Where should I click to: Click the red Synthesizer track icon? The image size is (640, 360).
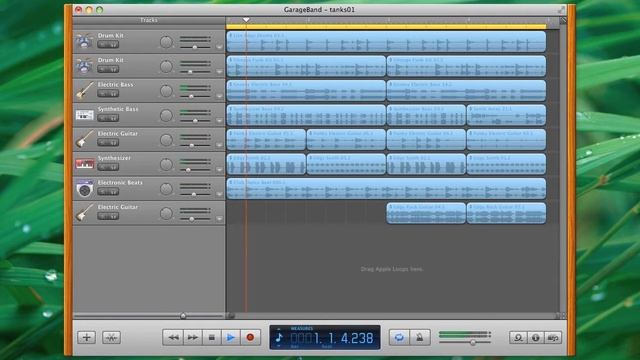click(x=84, y=164)
